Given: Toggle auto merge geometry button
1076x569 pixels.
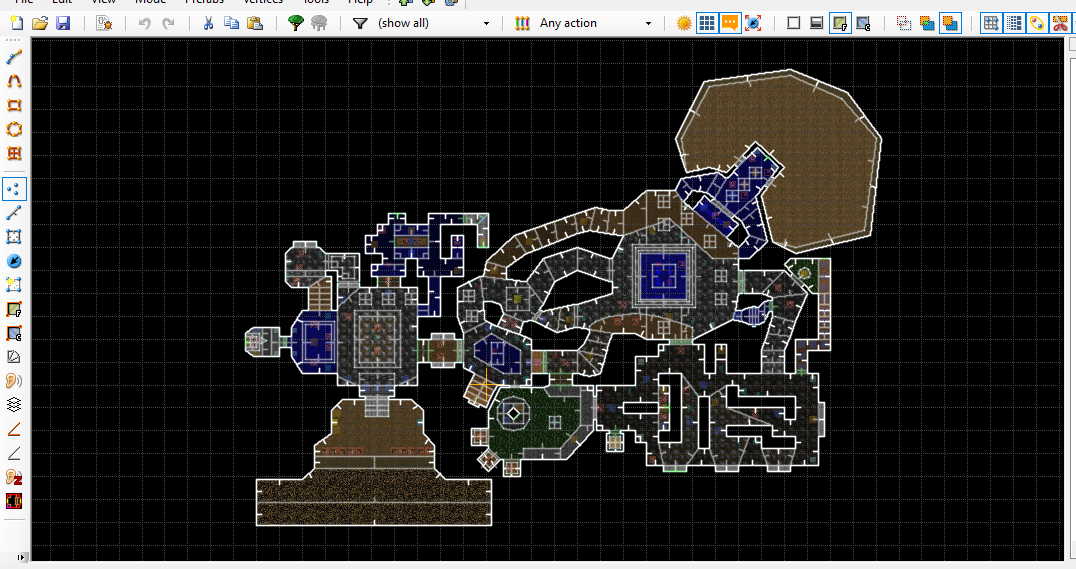Looking at the screenshot, I should [1038, 23].
